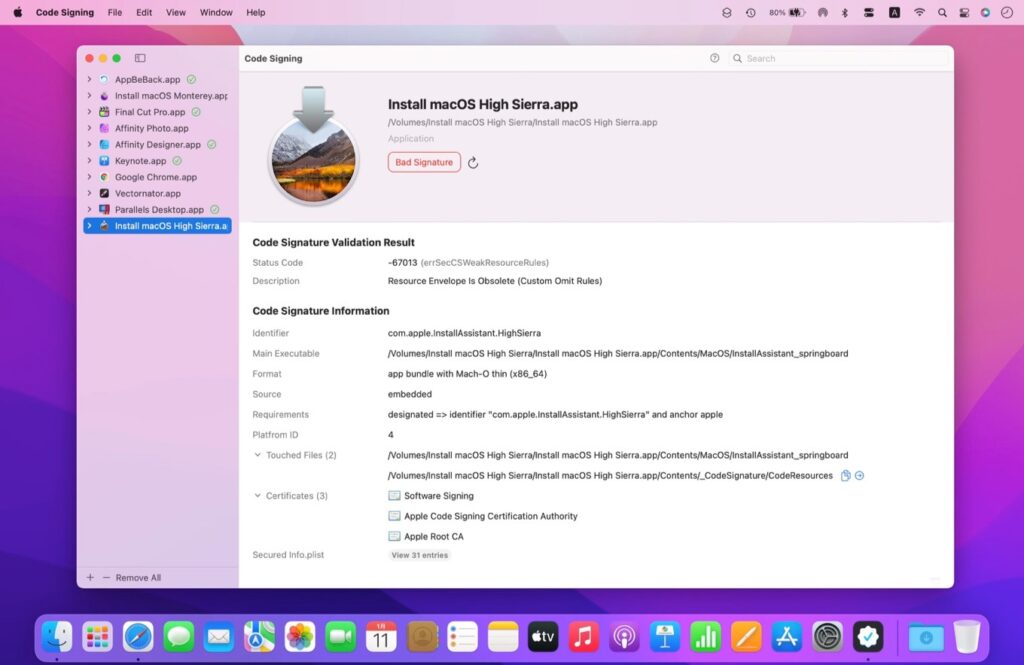
Task: Click View 31 entries for Secured Info.plist
Action: (x=420, y=555)
